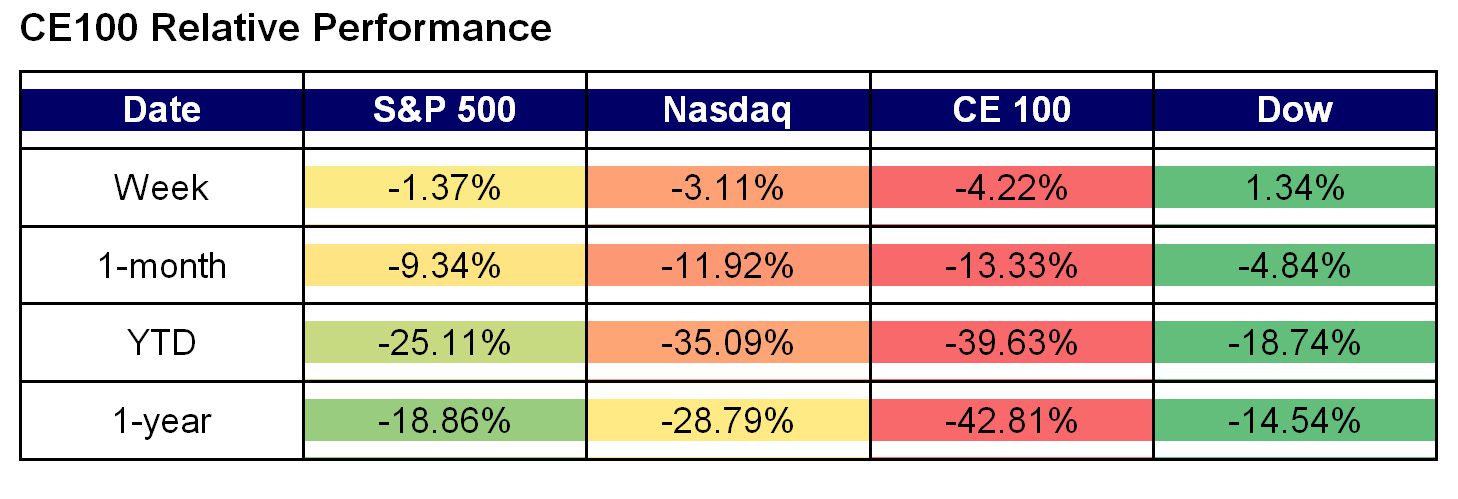Screen dimensions: 1458x499
Task: Select the YTD row label
Action: pos(161,344)
